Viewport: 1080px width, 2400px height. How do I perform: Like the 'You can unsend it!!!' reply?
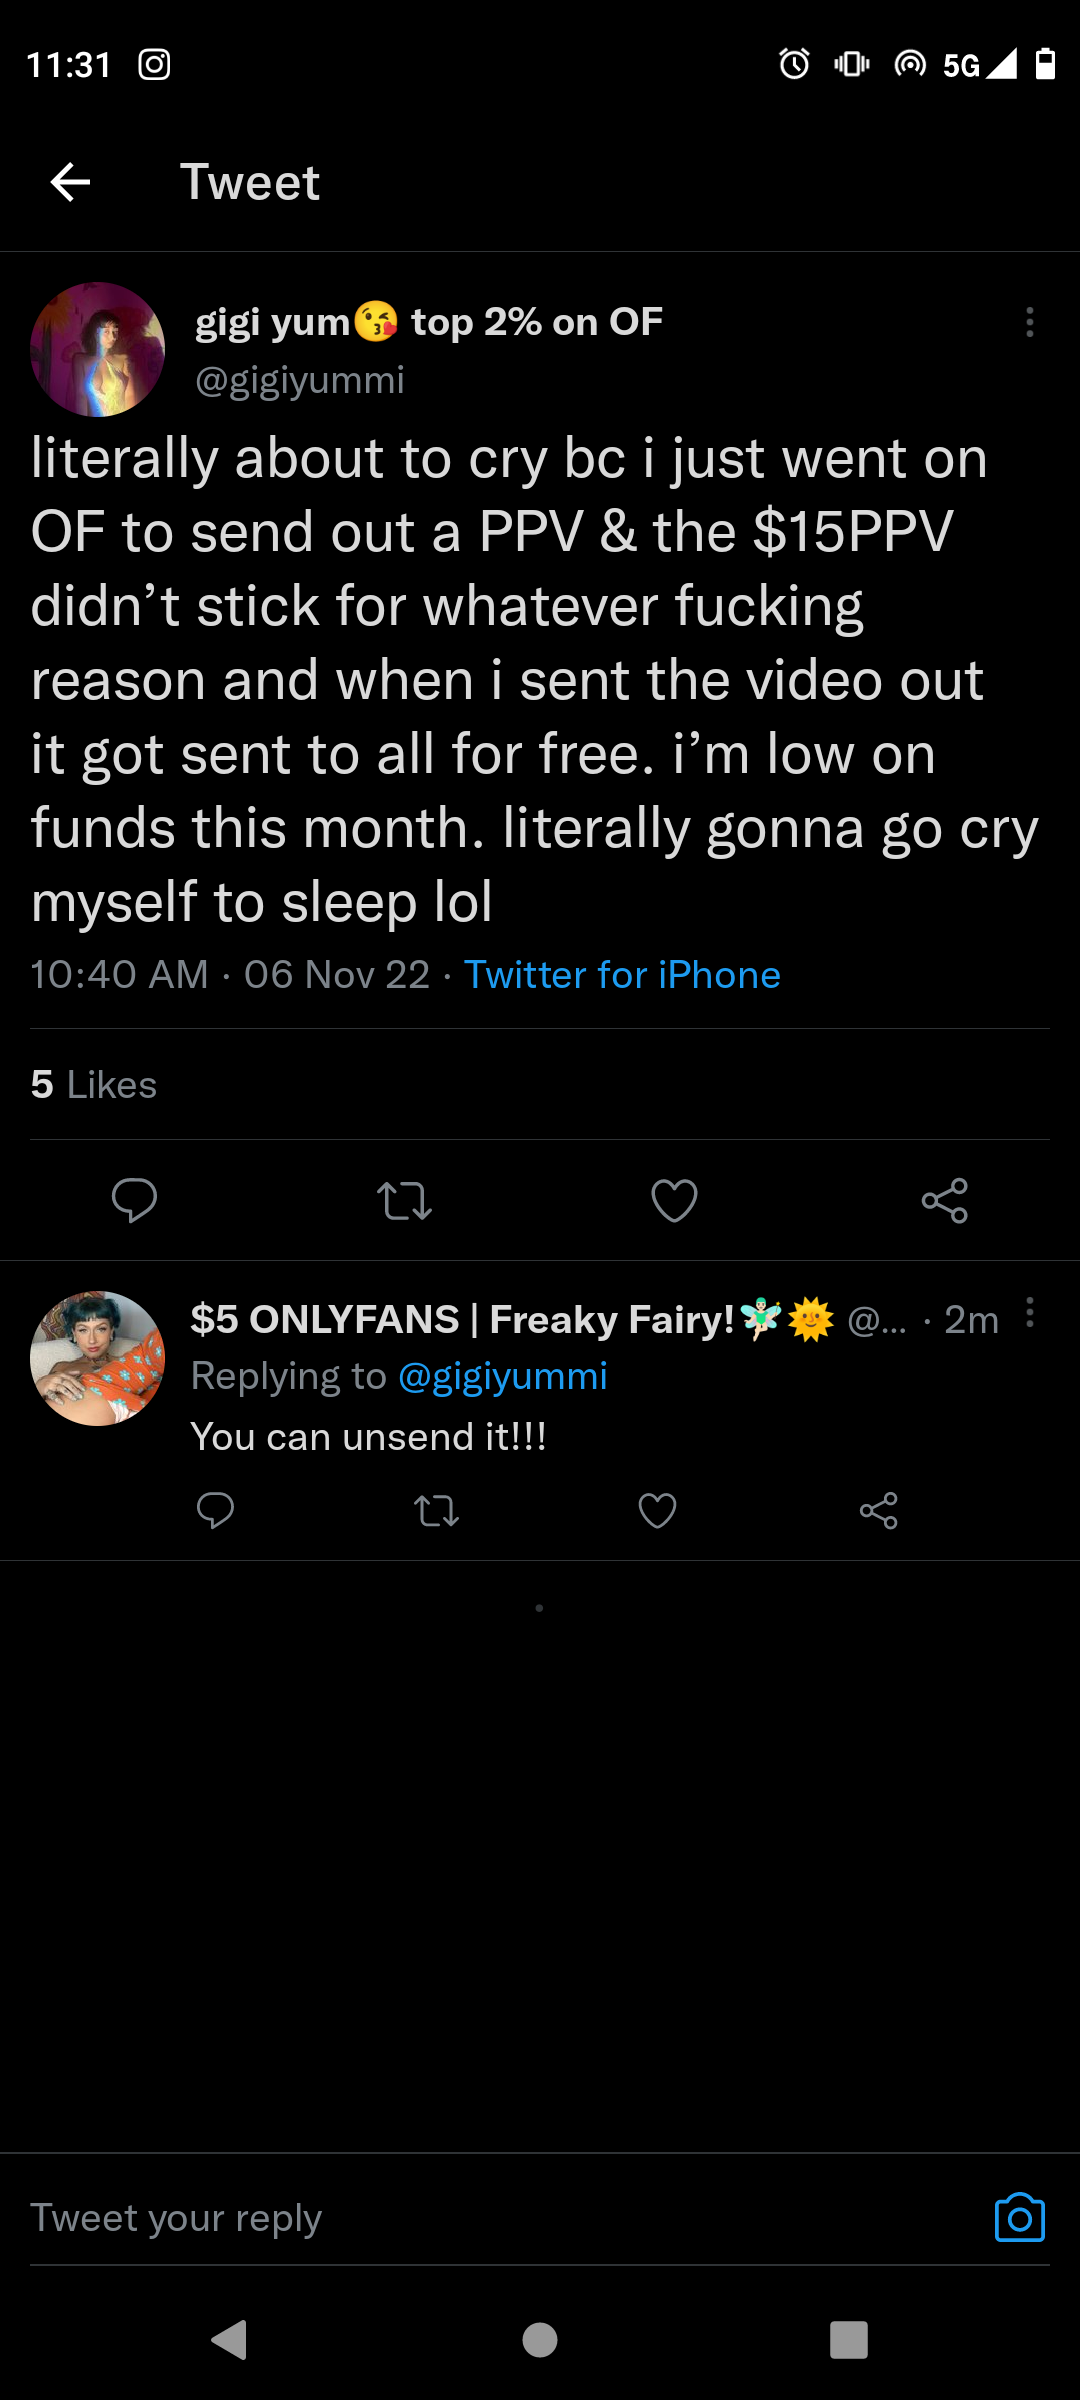(657, 1510)
